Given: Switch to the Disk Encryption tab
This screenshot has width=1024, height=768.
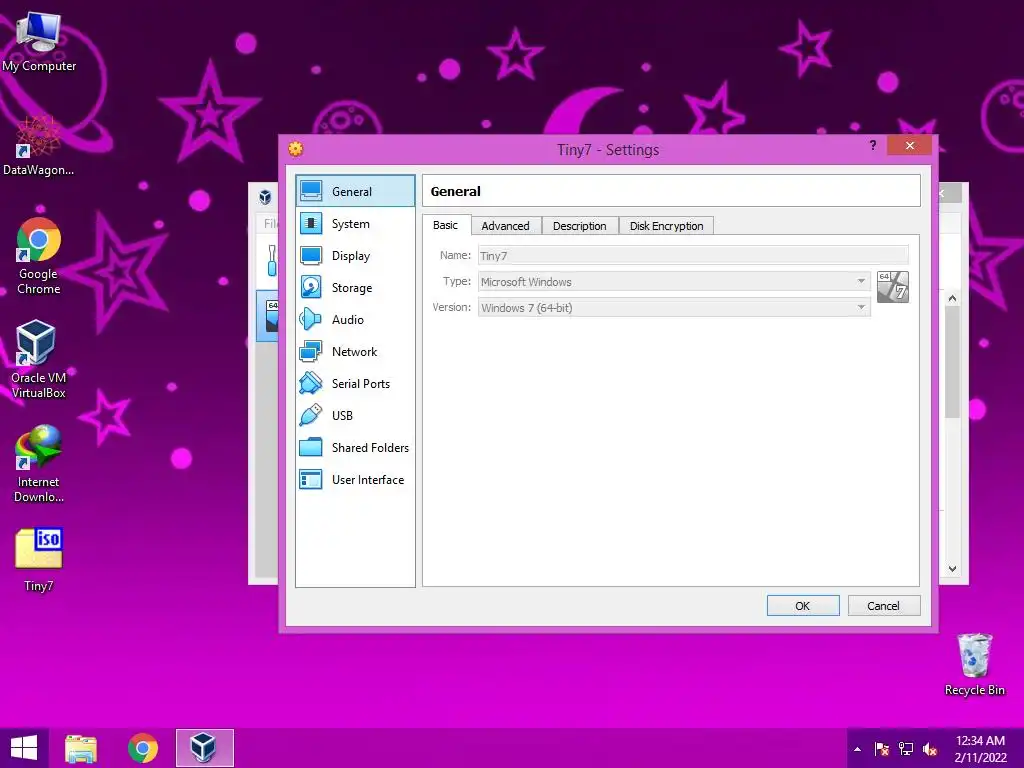Looking at the screenshot, I should pyautogui.click(x=666, y=225).
